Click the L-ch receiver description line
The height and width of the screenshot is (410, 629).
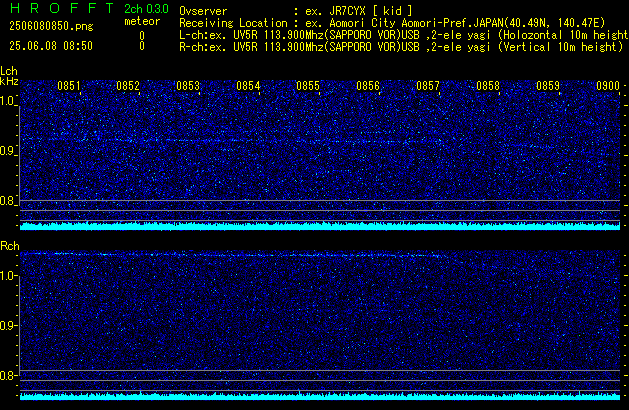(404, 35)
